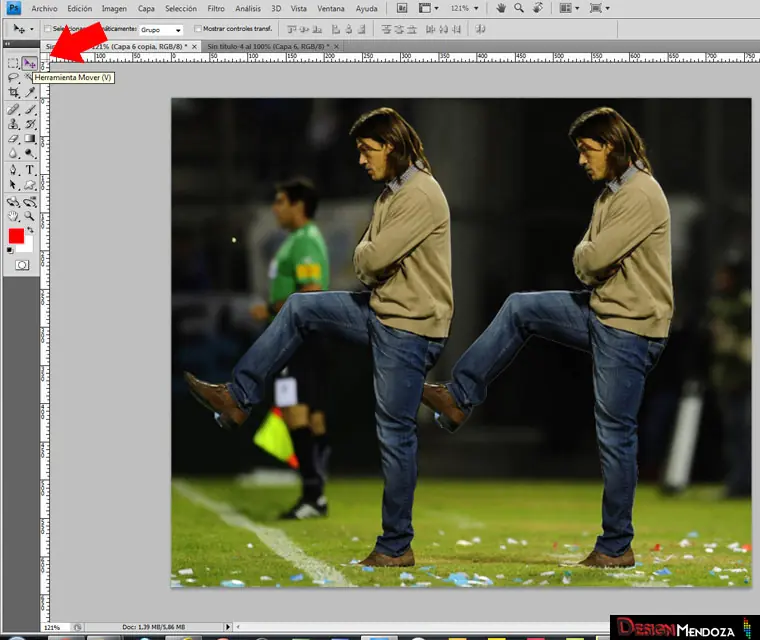Image resolution: width=760 pixels, height=640 pixels.
Task: Click the Zoom magnifier in application bar
Action: click(x=519, y=8)
